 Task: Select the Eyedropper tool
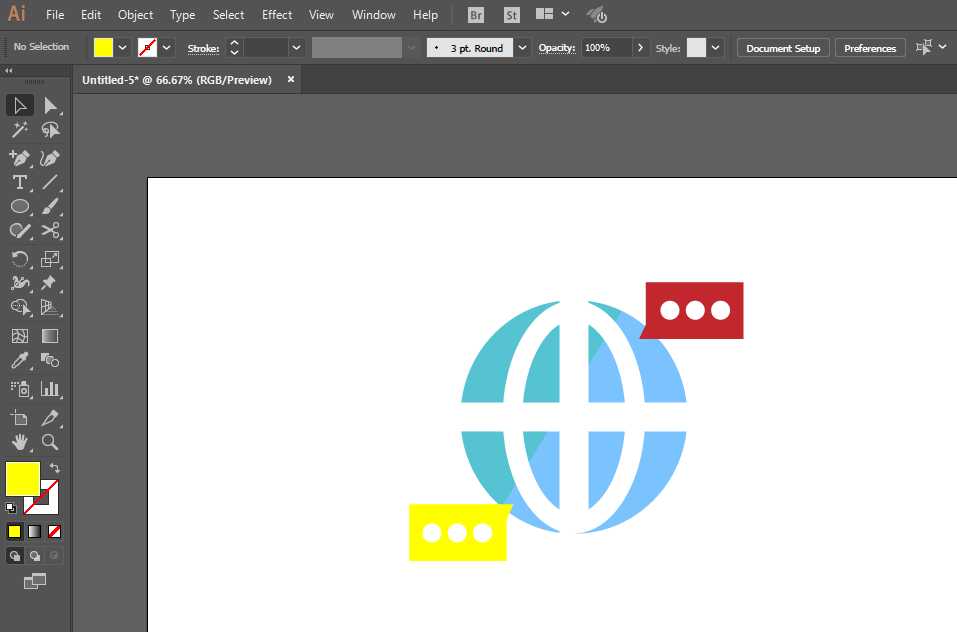coord(20,361)
